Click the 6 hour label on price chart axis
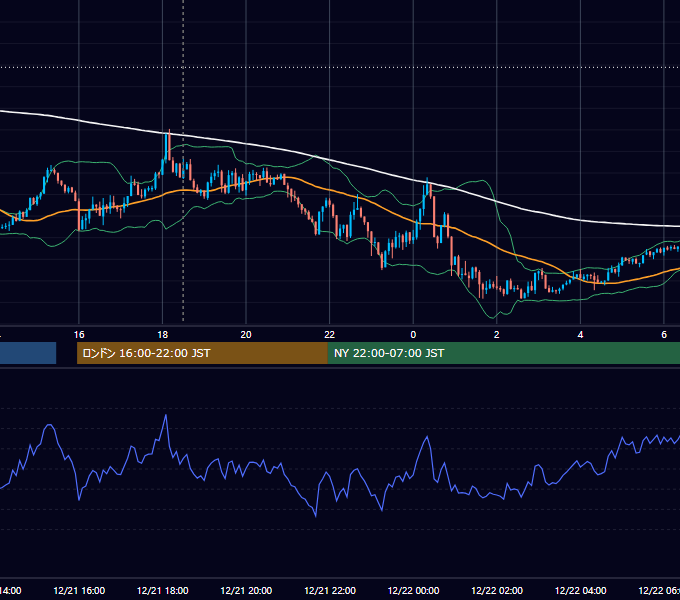 coord(664,335)
